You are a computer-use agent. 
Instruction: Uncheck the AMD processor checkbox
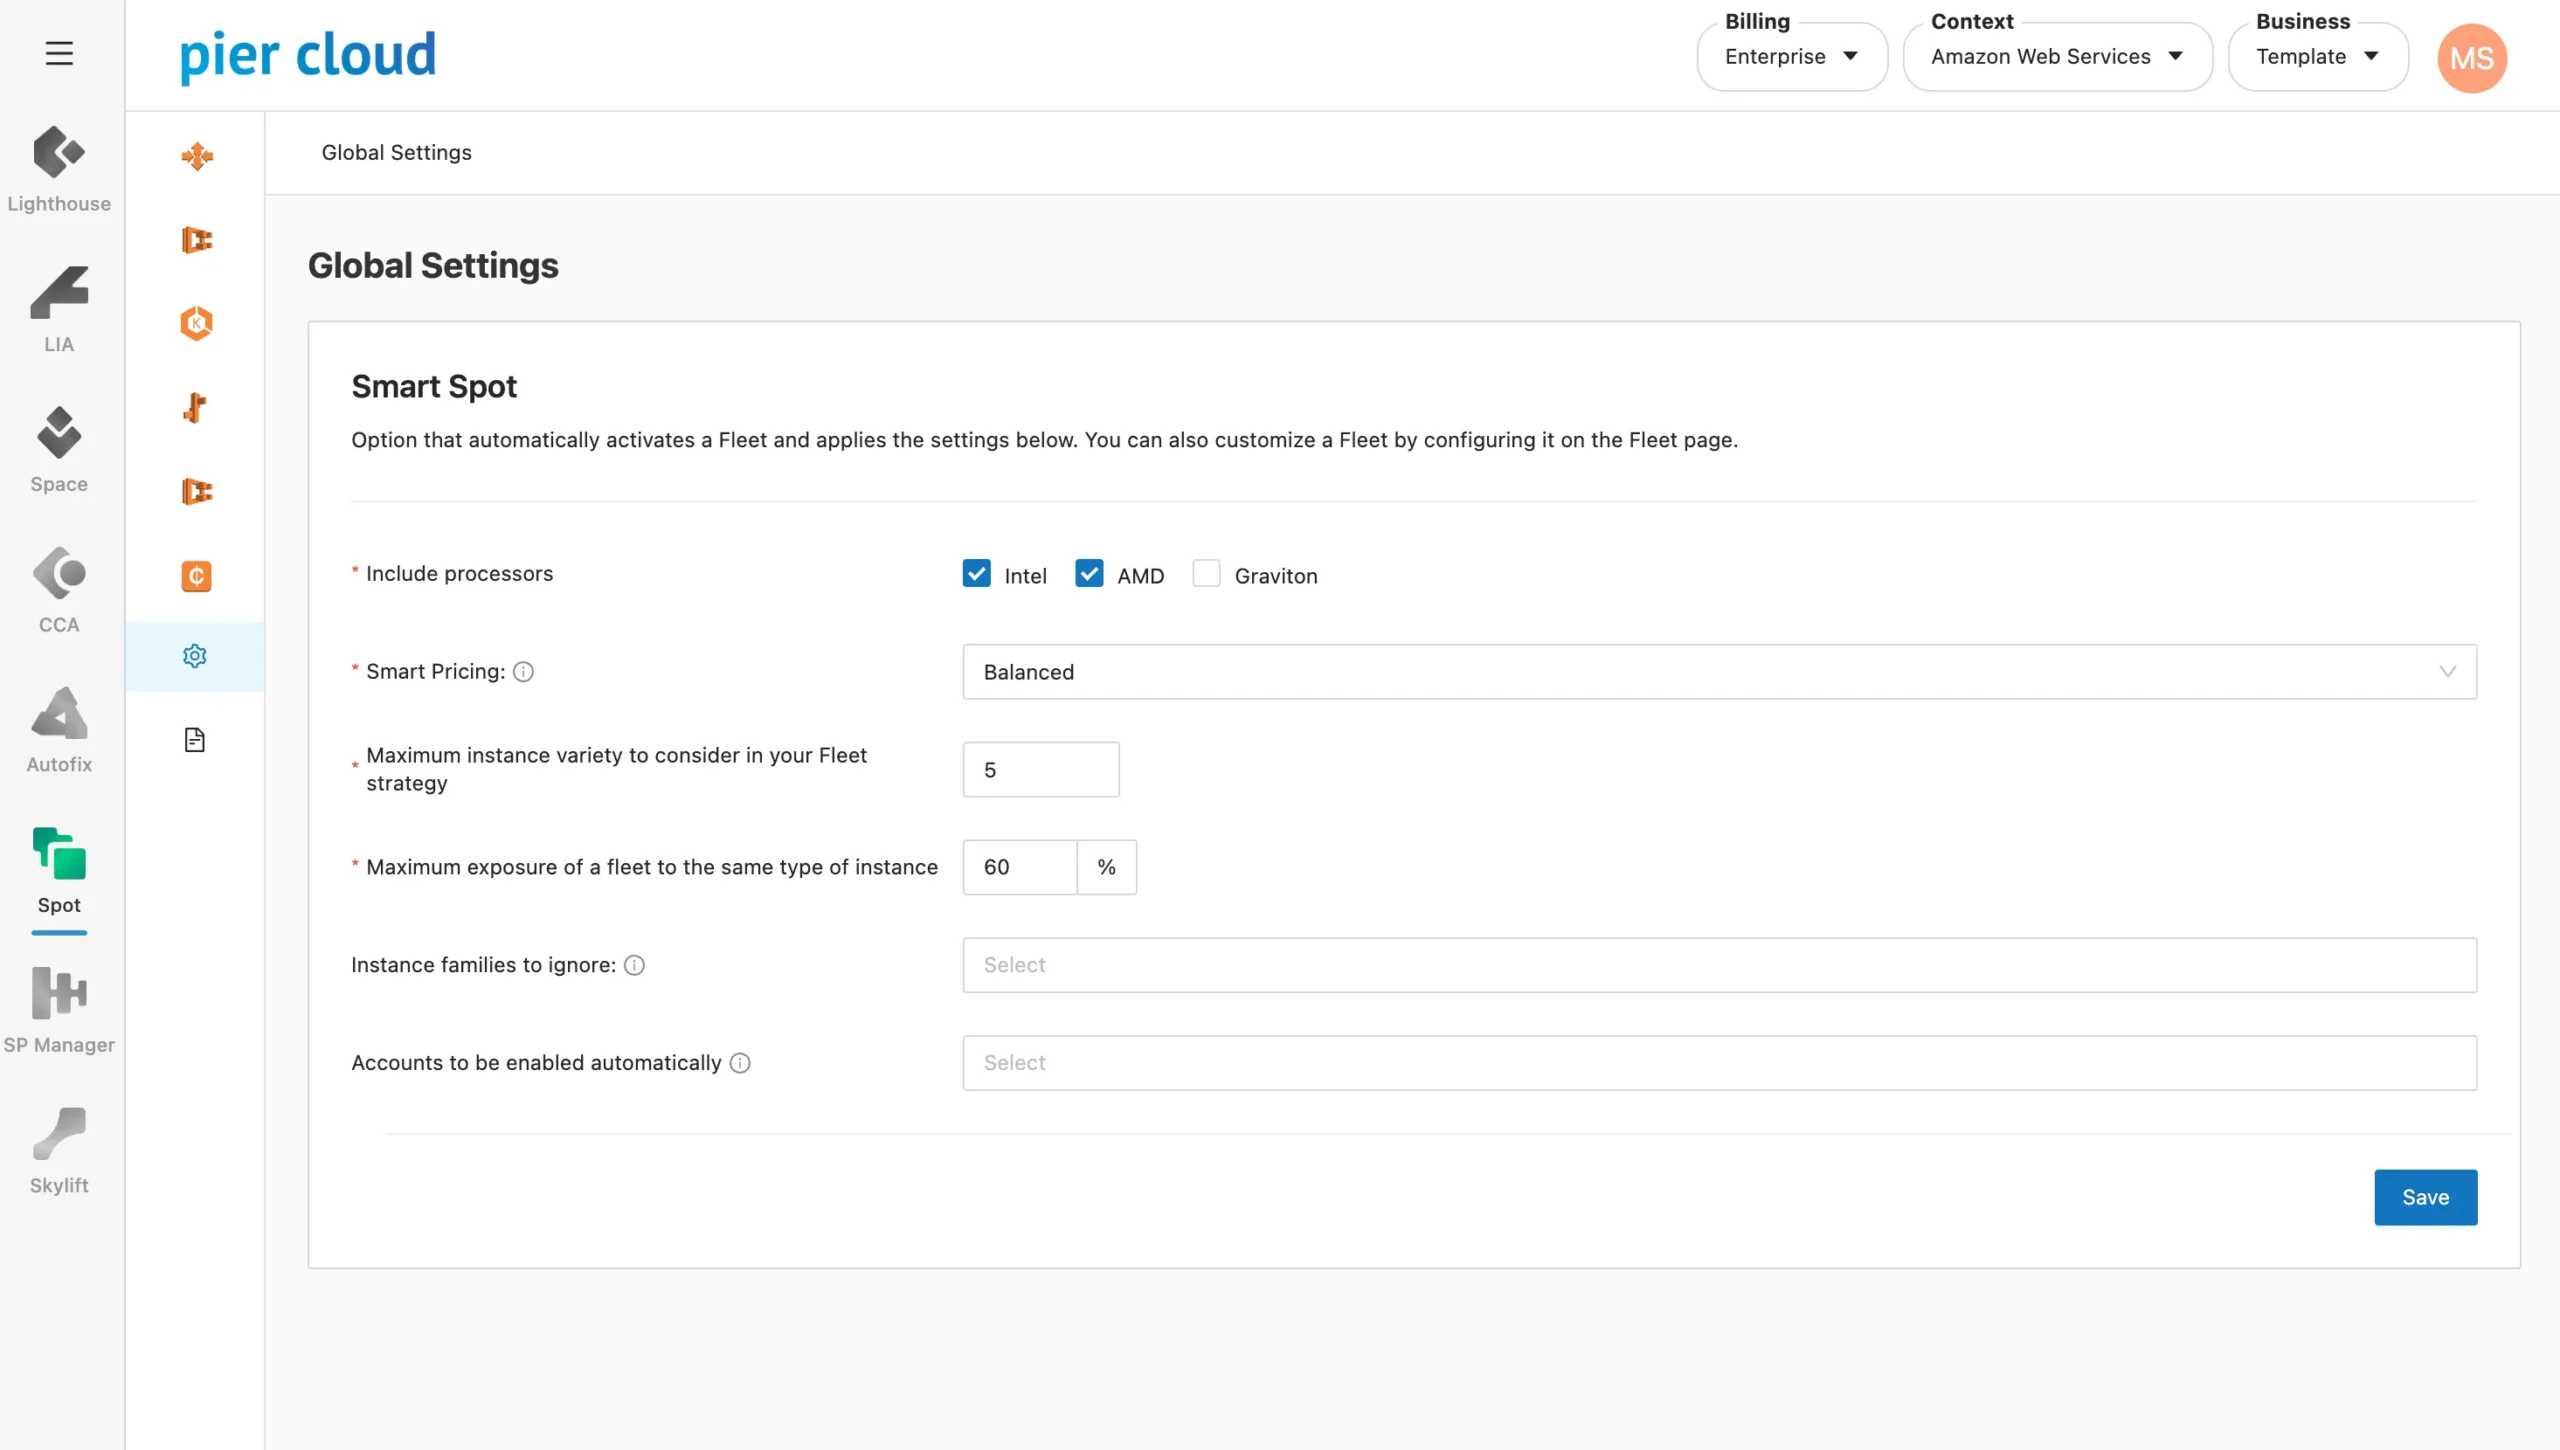[x=1089, y=573]
